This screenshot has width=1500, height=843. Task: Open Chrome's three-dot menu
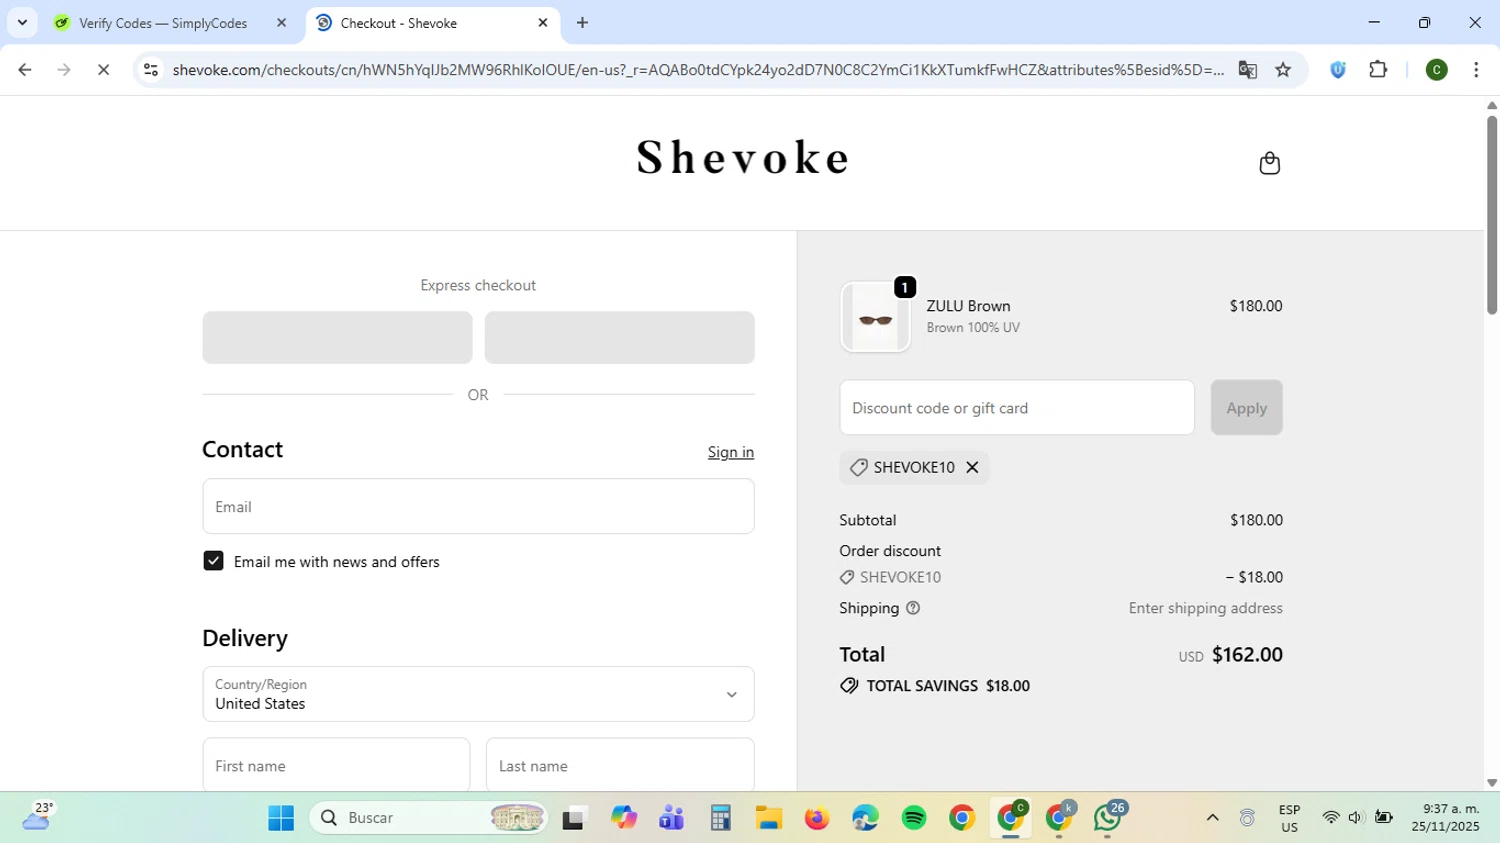point(1476,70)
